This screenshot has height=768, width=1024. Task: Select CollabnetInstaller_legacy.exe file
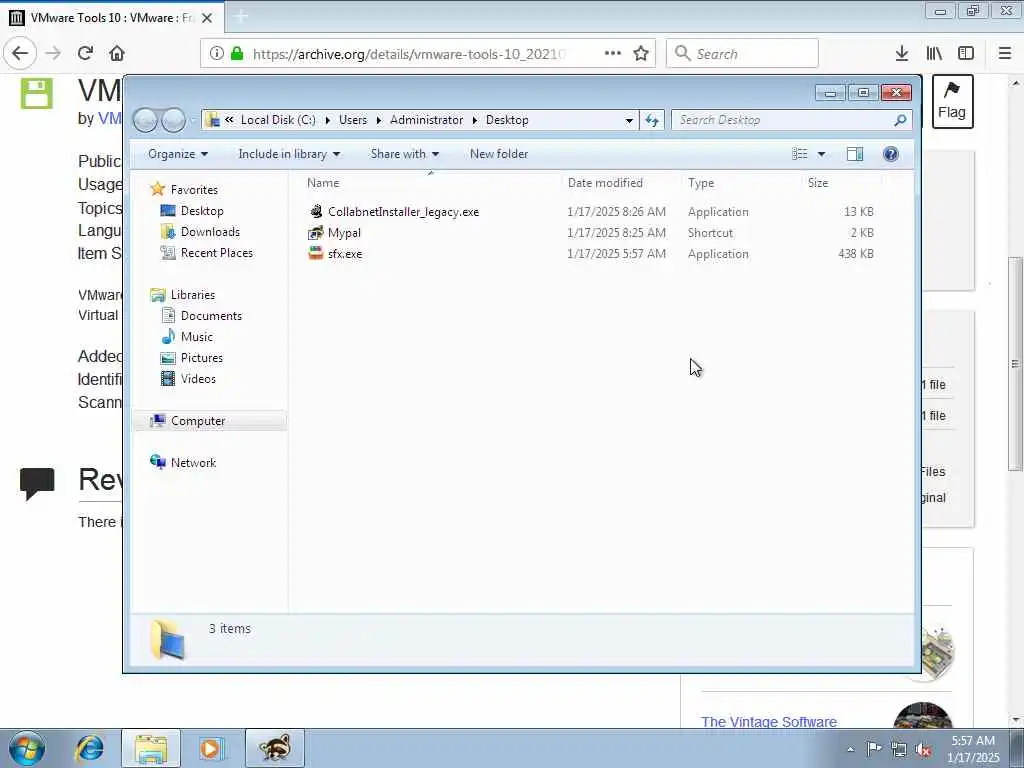(x=403, y=212)
